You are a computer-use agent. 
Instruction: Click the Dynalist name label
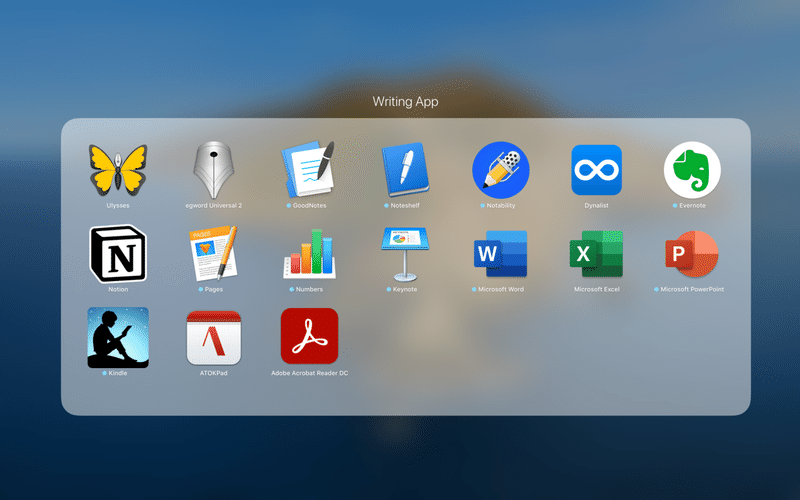(596, 206)
